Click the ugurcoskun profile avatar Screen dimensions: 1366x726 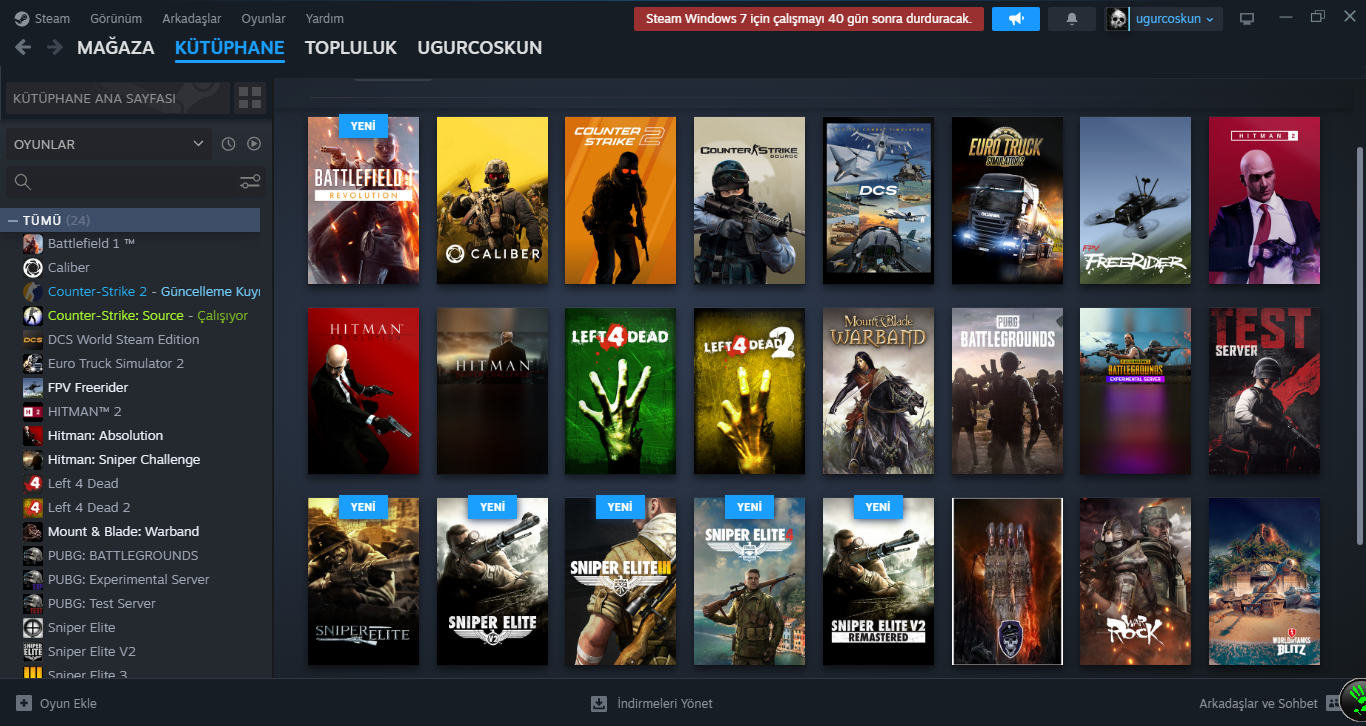point(1117,19)
